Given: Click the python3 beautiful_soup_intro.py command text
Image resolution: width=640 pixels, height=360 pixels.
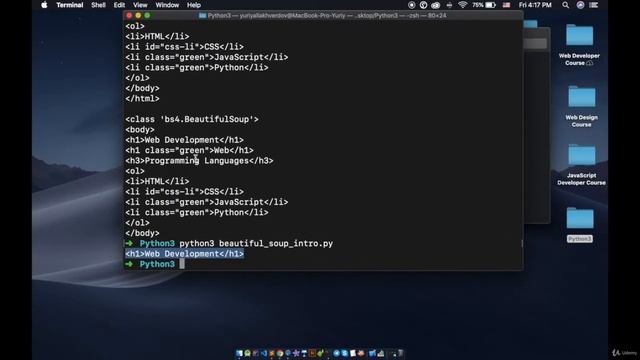Looking at the screenshot, I should point(256,244).
